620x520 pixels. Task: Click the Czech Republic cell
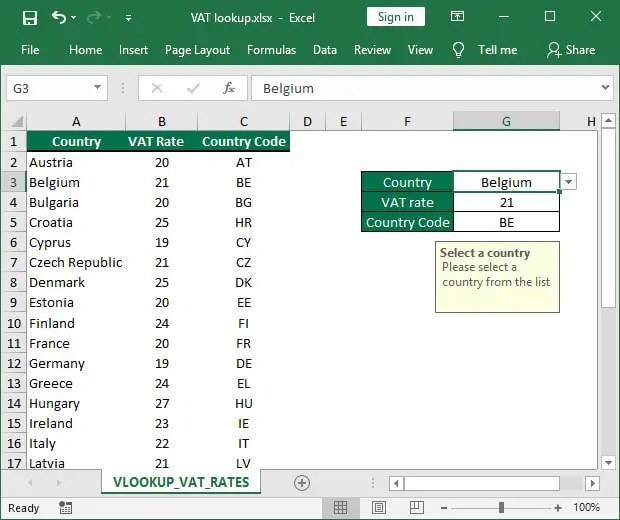(x=76, y=263)
